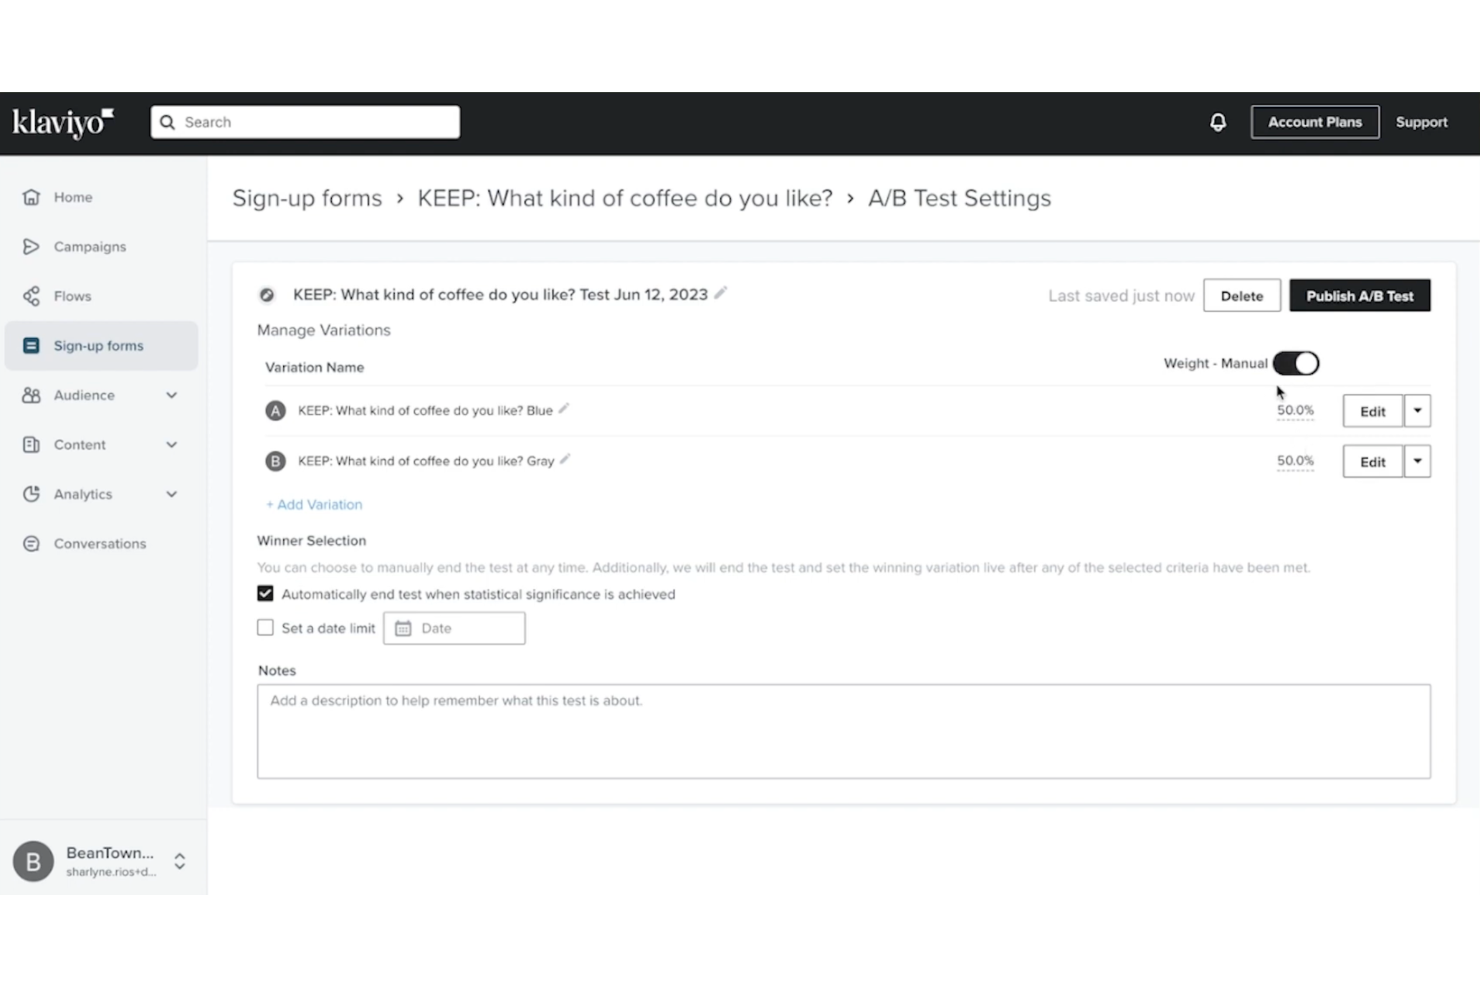Enable the Set a date limit checkbox

coord(265,627)
